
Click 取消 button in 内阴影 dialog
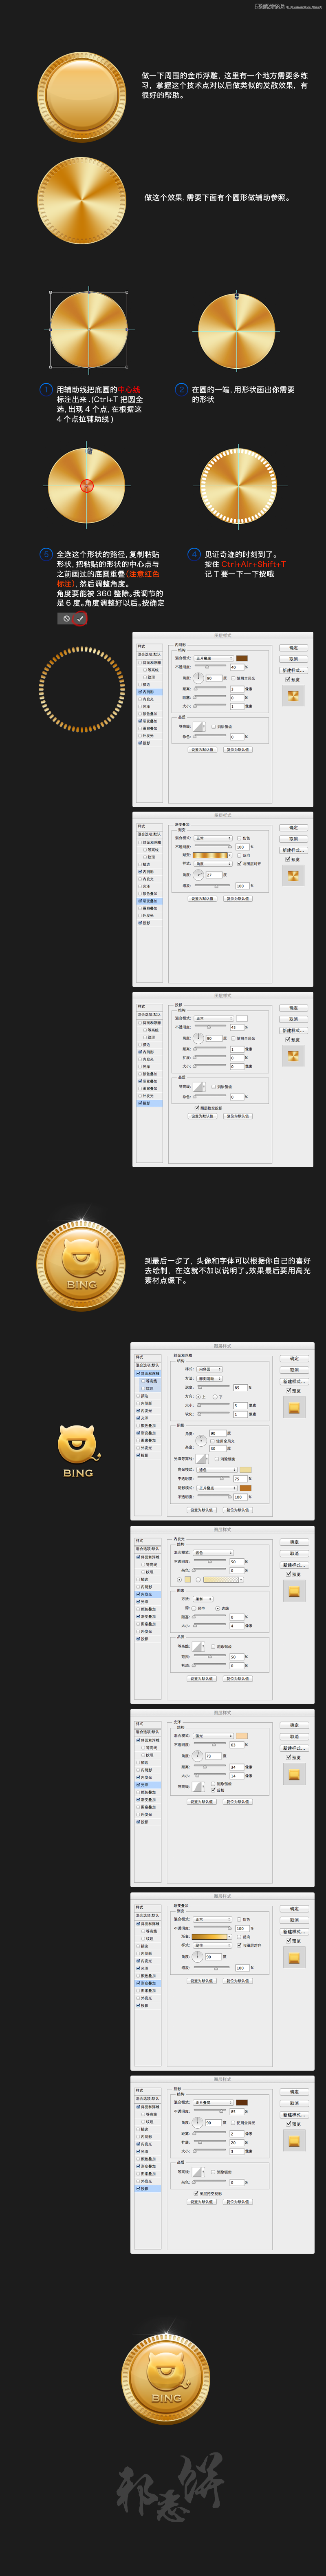294,659
